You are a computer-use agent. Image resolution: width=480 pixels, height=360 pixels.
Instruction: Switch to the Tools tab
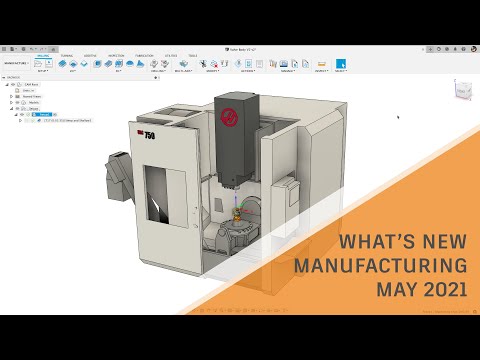click(193, 56)
